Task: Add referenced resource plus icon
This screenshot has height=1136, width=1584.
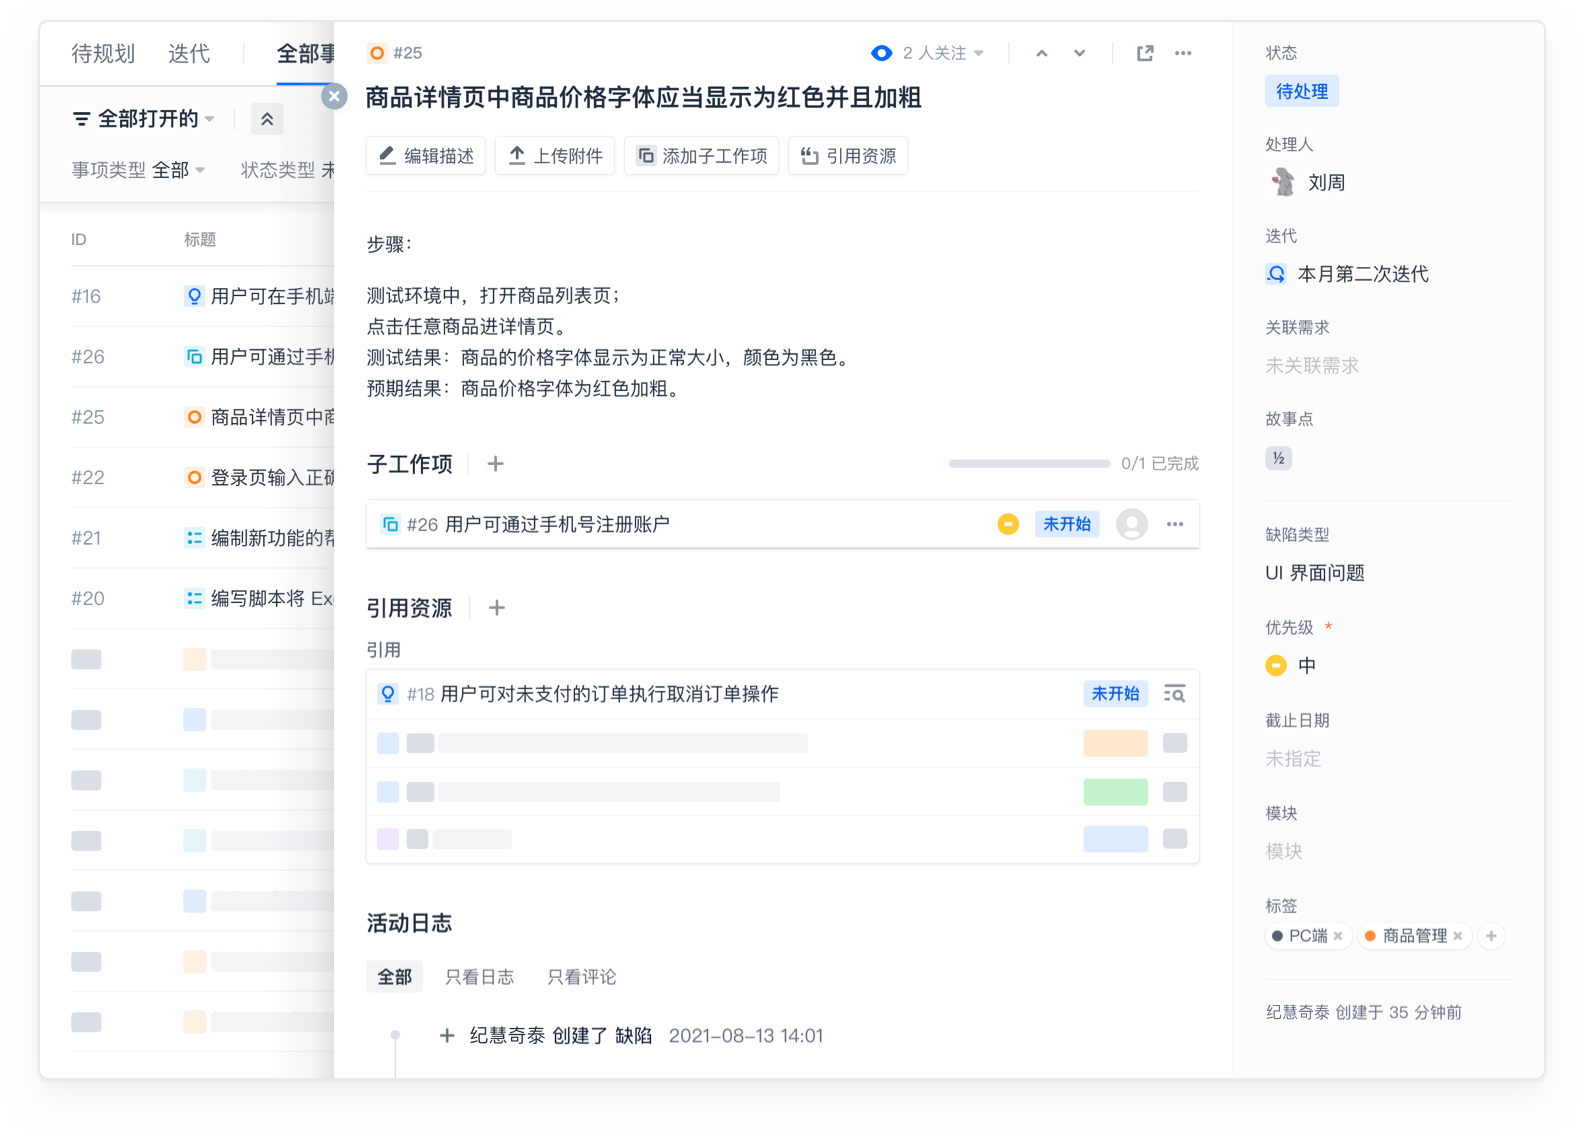Action: pyautogui.click(x=496, y=608)
